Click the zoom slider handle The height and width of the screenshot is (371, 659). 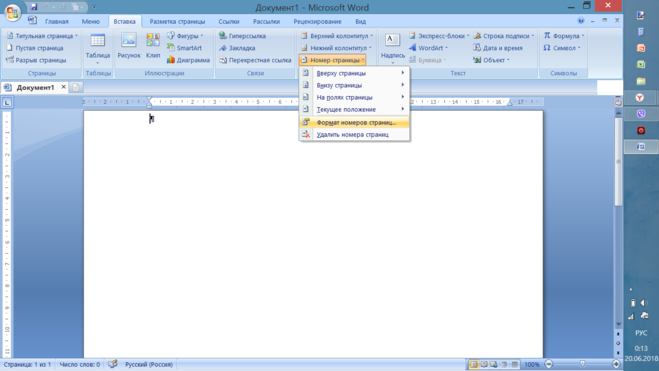582,364
